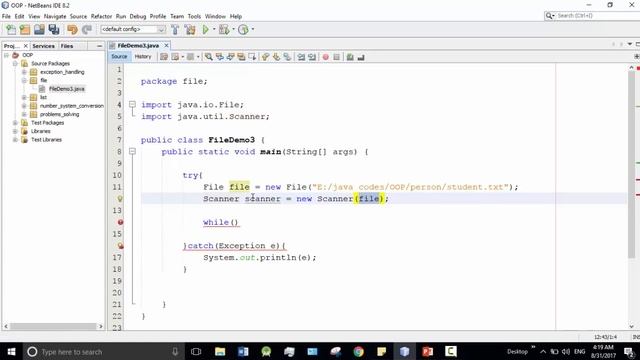Click the Toggle Rectangular Selection editor icon

[x=252, y=57]
